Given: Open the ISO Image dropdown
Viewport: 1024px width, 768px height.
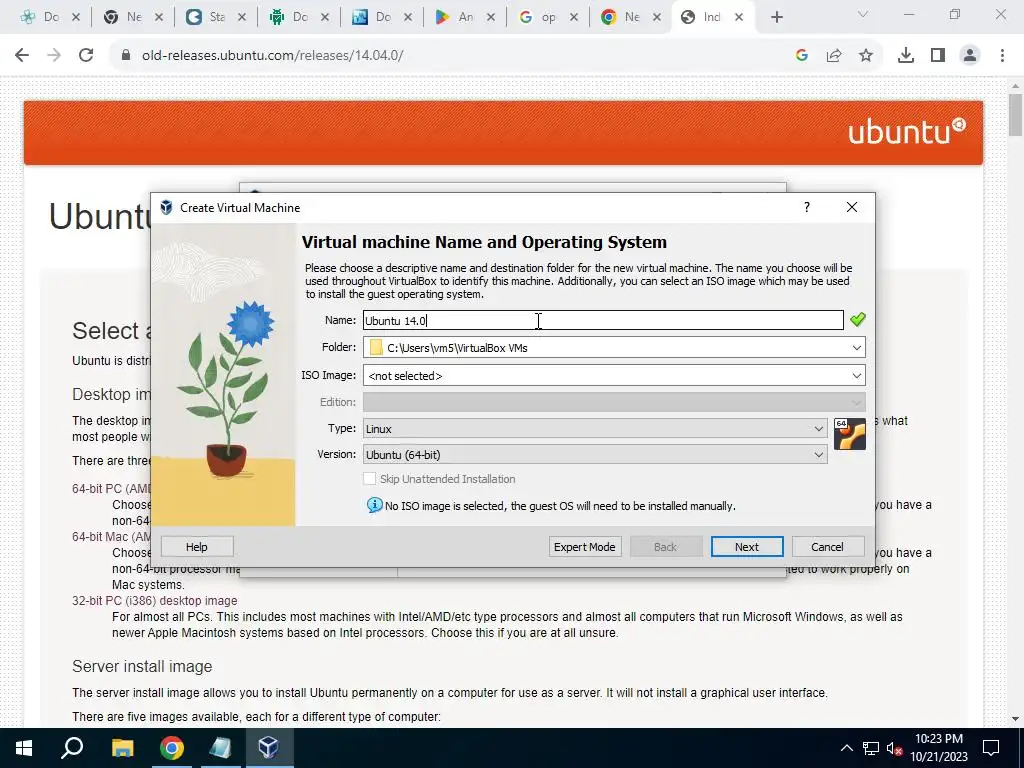Looking at the screenshot, I should [856, 376].
